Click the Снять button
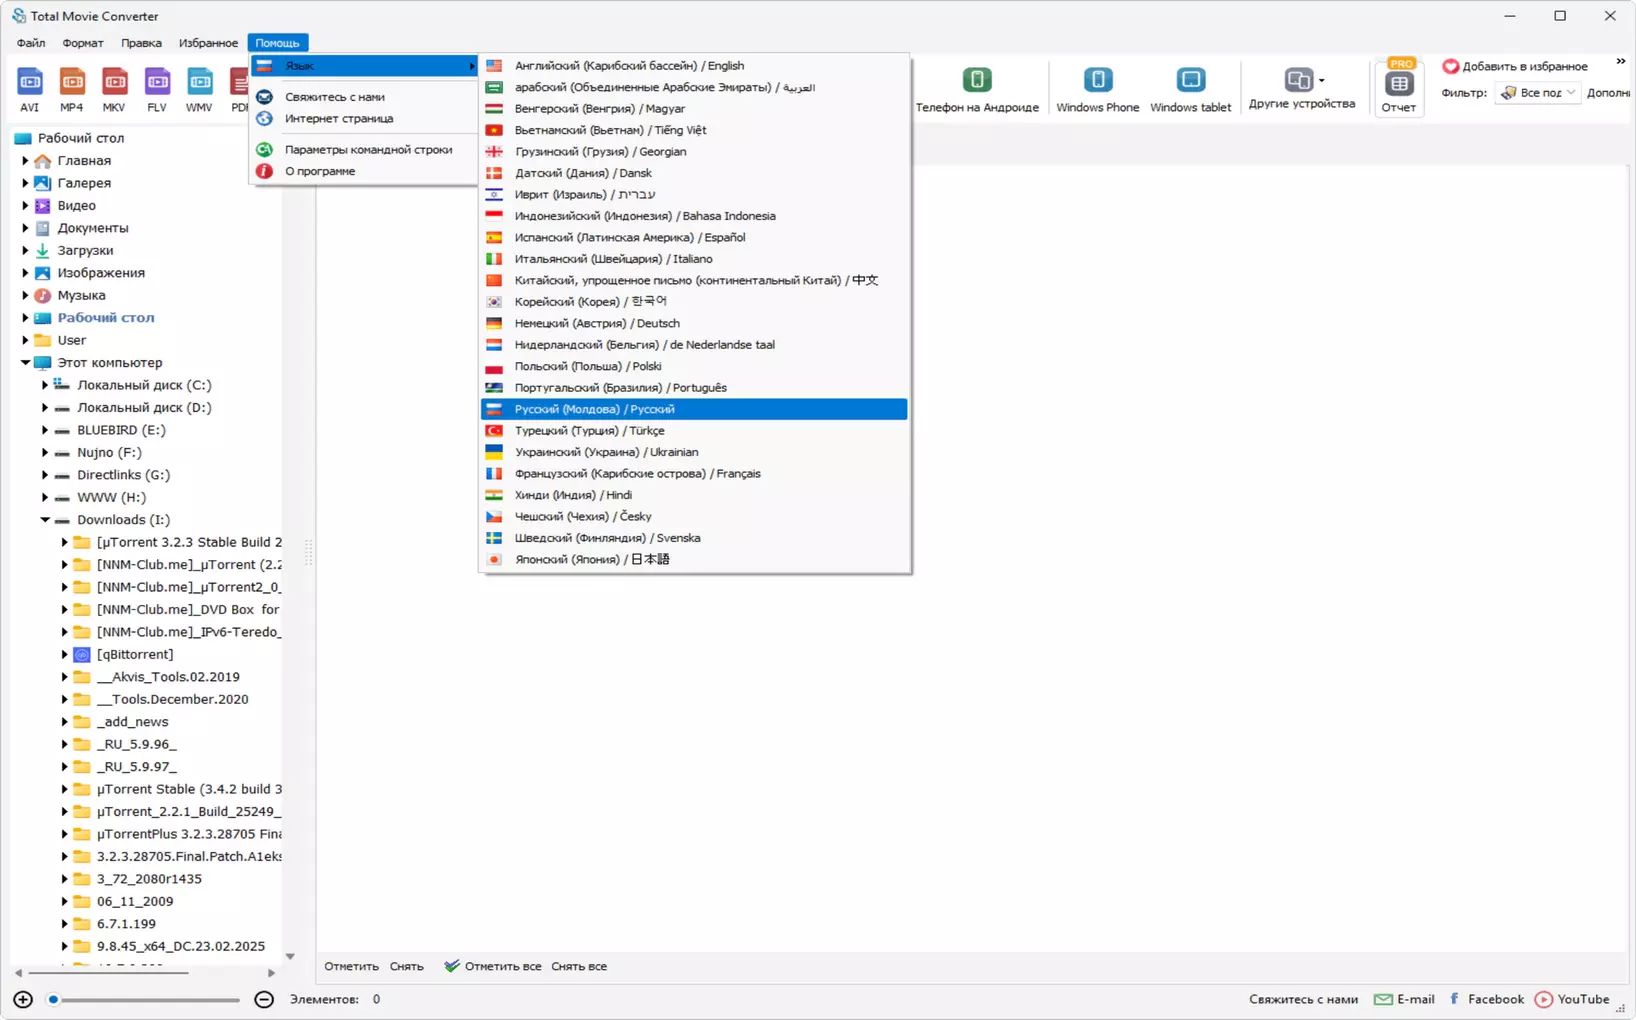 pos(407,967)
